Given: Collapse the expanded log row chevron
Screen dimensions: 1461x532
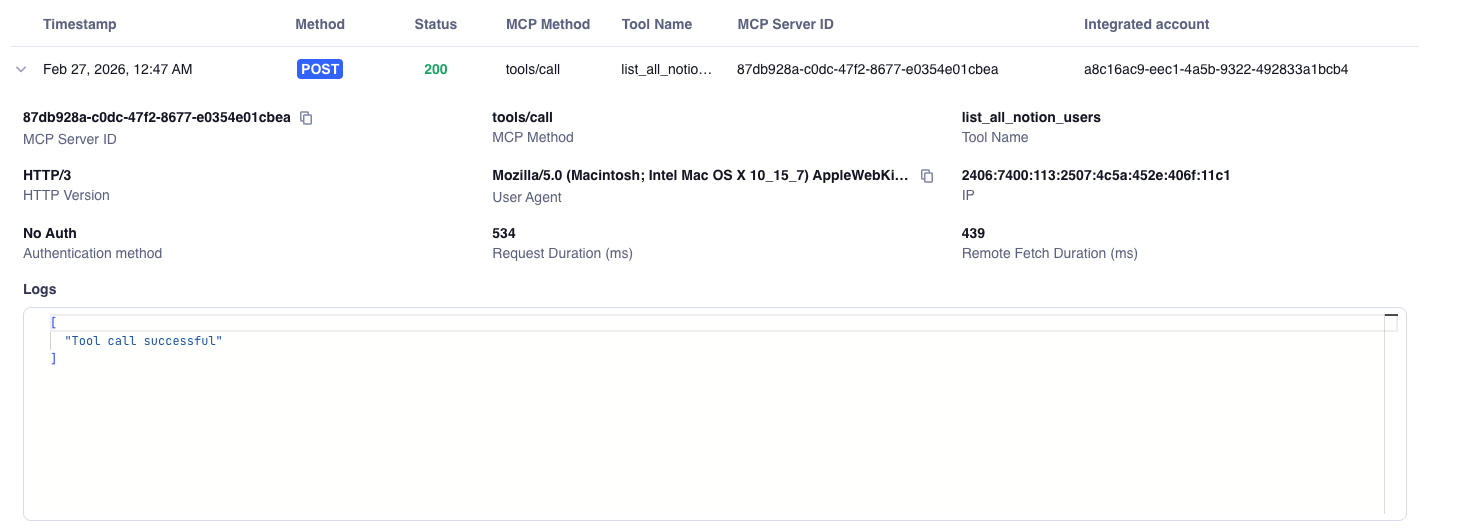Looking at the screenshot, I should (x=21, y=69).
